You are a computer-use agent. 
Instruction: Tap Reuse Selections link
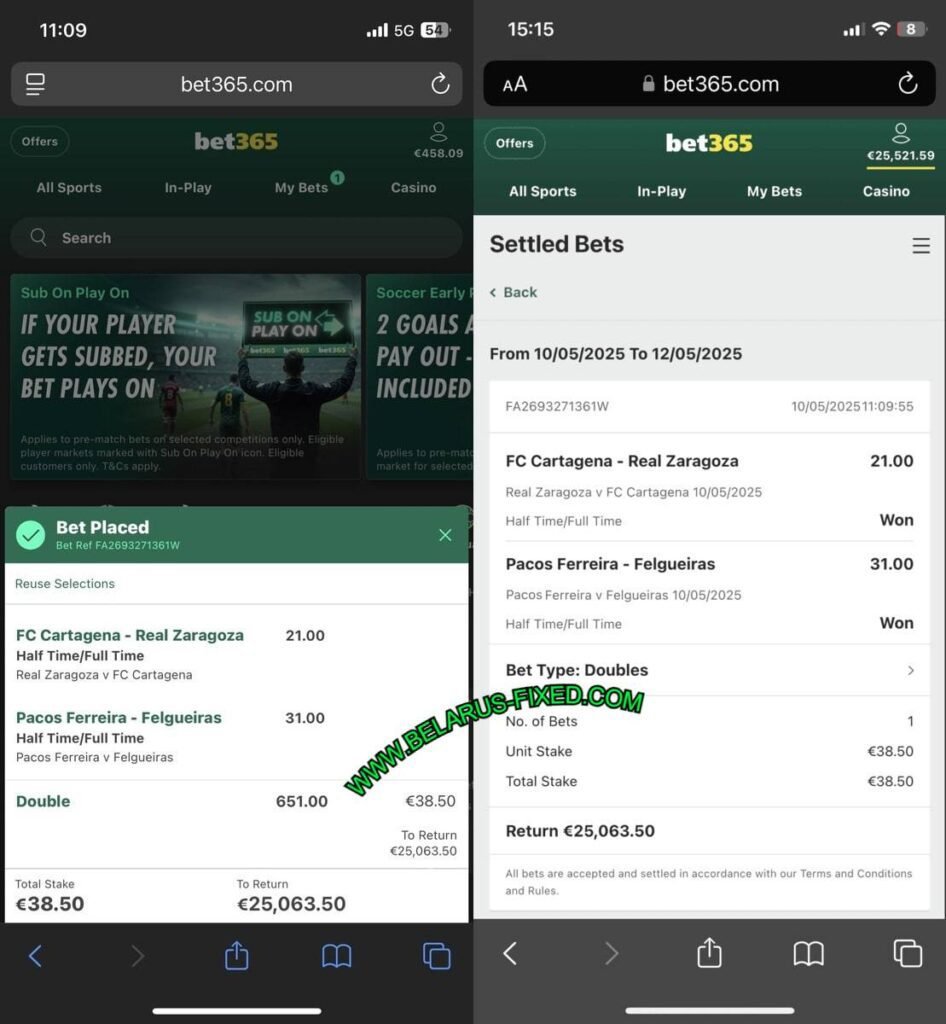(x=65, y=583)
